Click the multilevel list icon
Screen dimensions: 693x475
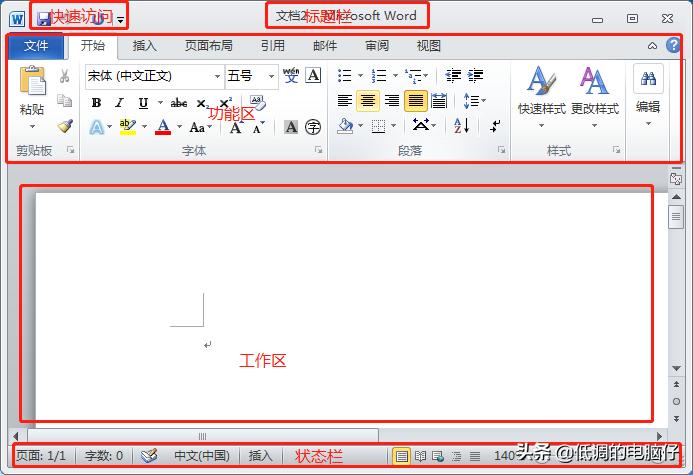point(413,76)
